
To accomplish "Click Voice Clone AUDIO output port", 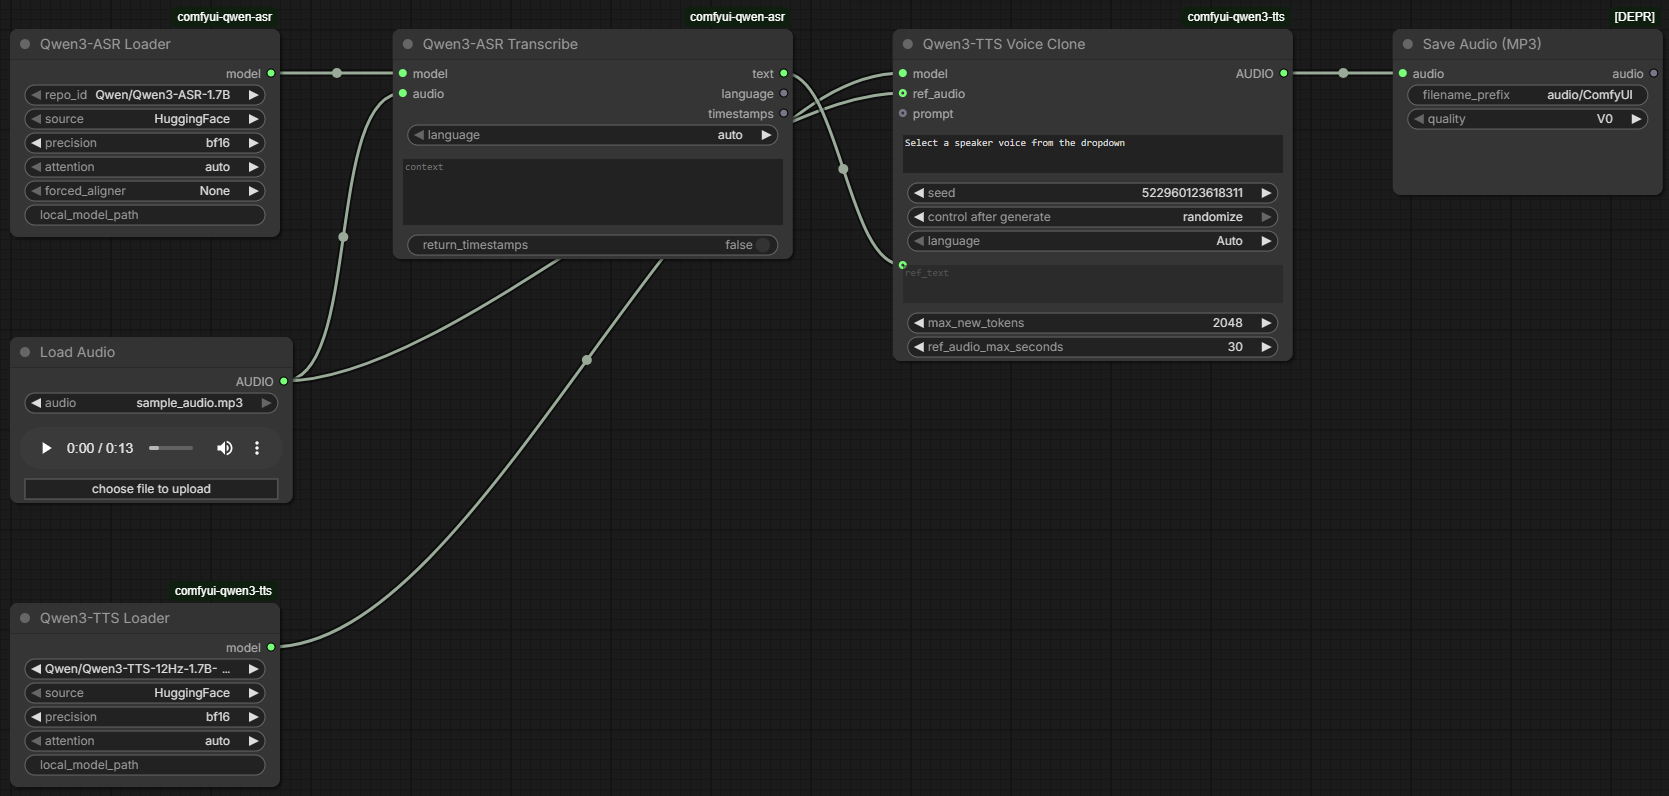I will tap(1284, 73).
